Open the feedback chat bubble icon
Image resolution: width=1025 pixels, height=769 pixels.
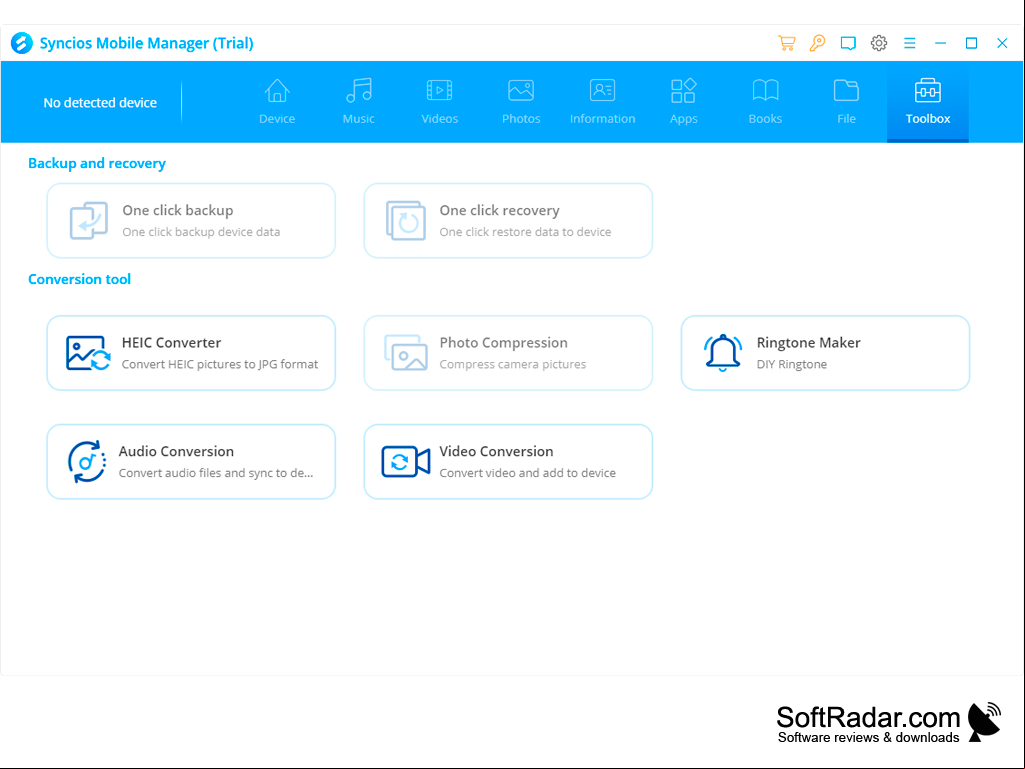click(x=848, y=43)
